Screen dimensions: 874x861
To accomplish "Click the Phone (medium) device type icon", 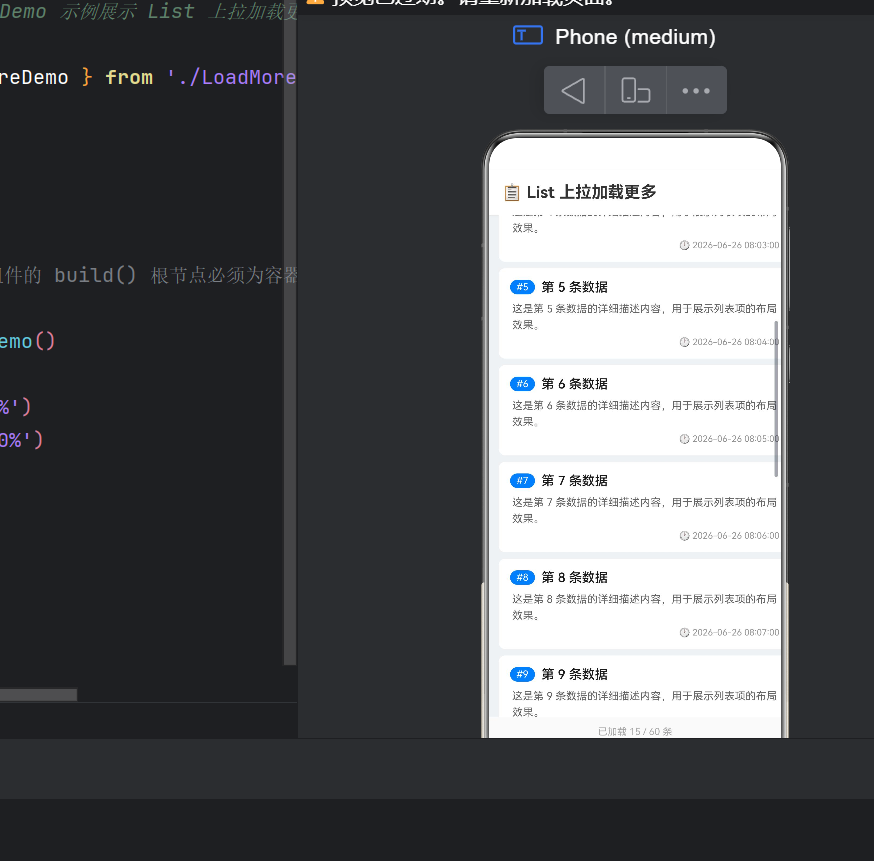I will (527, 36).
